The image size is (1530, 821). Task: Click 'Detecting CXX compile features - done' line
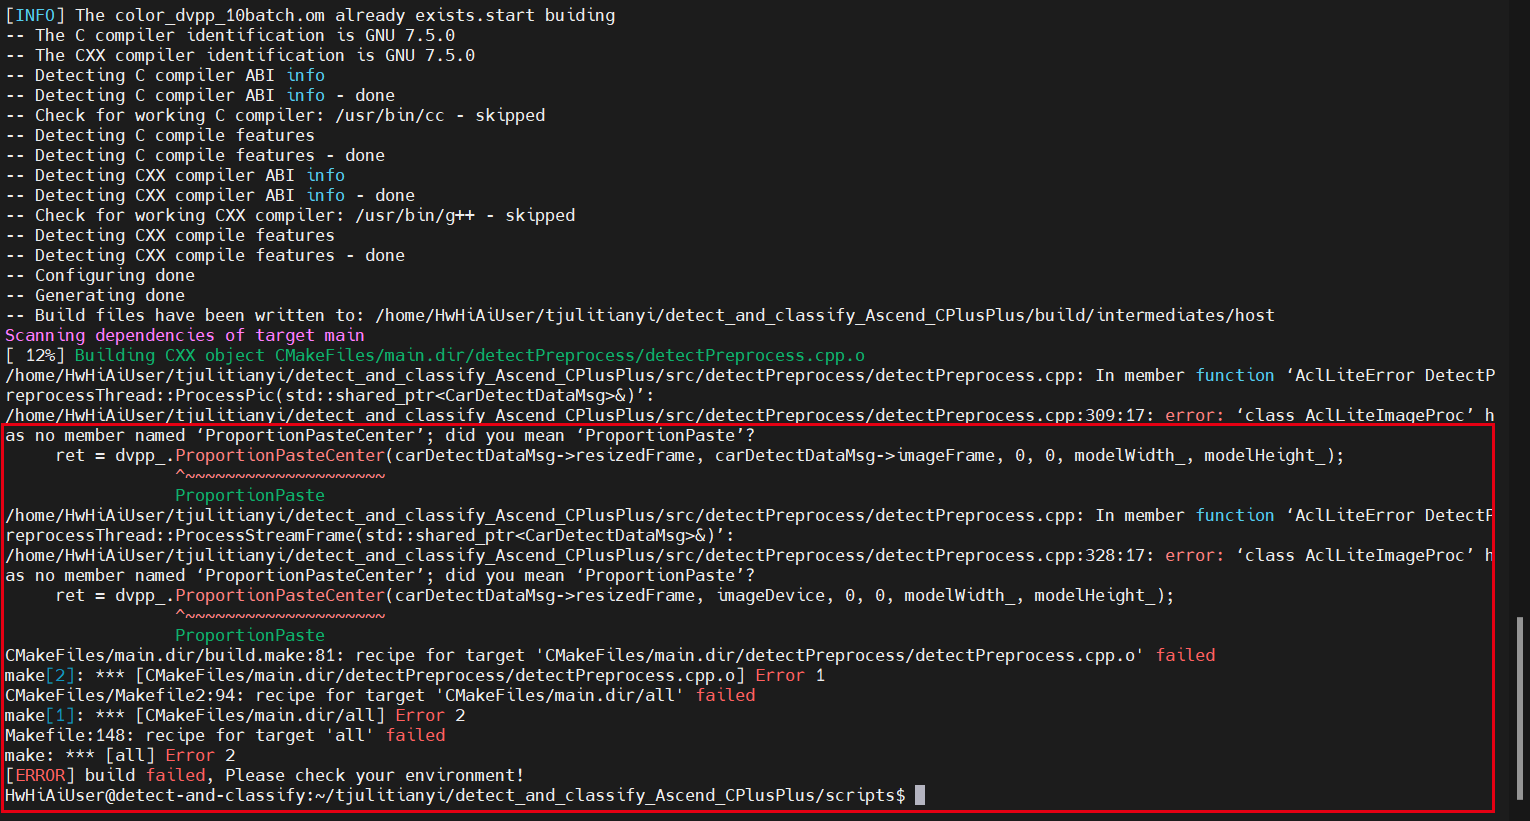click(x=205, y=255)
